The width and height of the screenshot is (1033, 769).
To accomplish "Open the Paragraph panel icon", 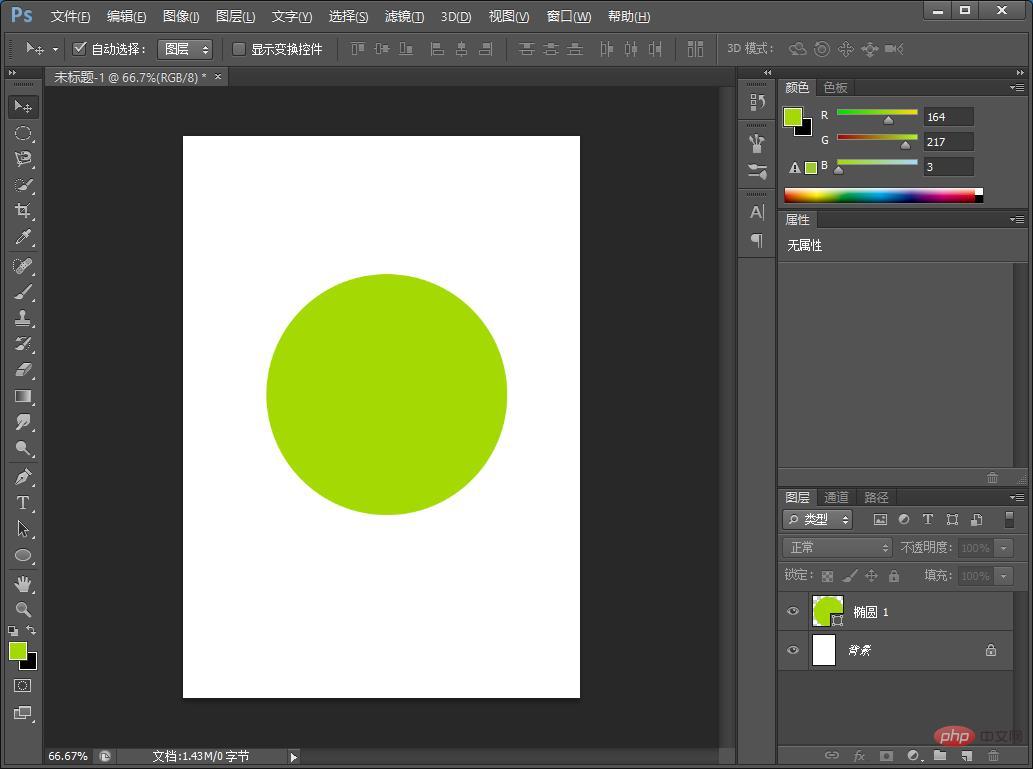I will pyautogui.click(x=757, y=241).
